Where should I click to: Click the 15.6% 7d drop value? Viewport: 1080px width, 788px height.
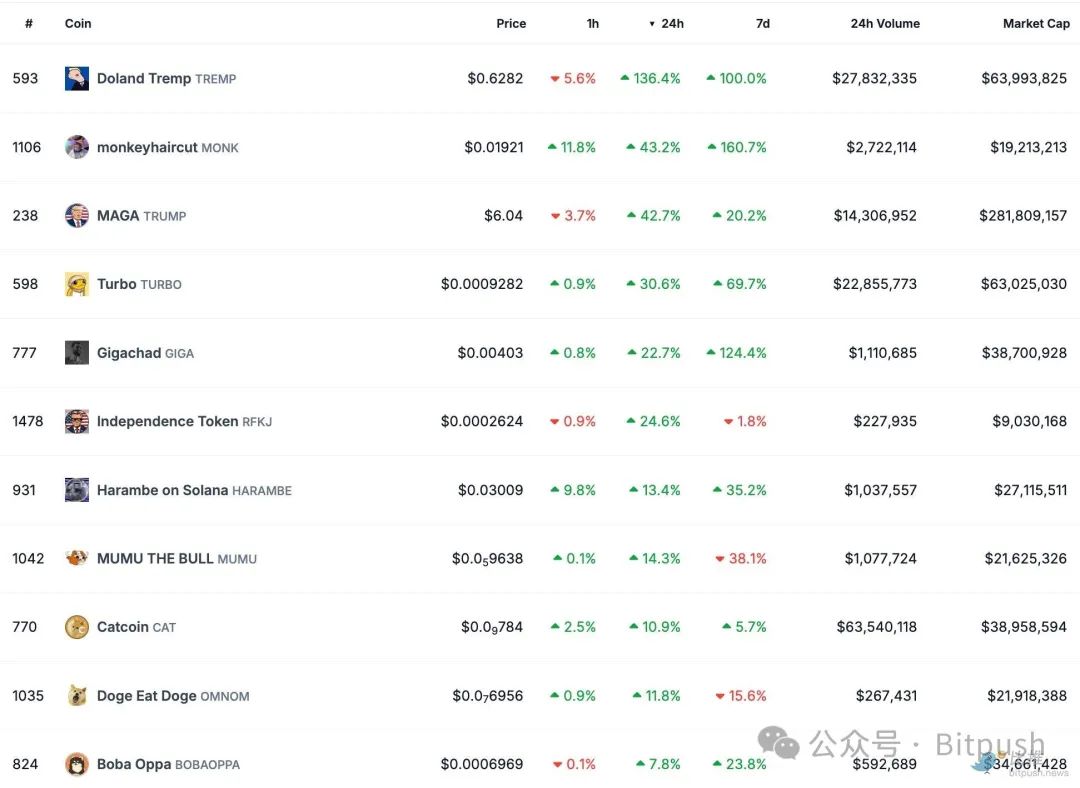click(747, 696)
